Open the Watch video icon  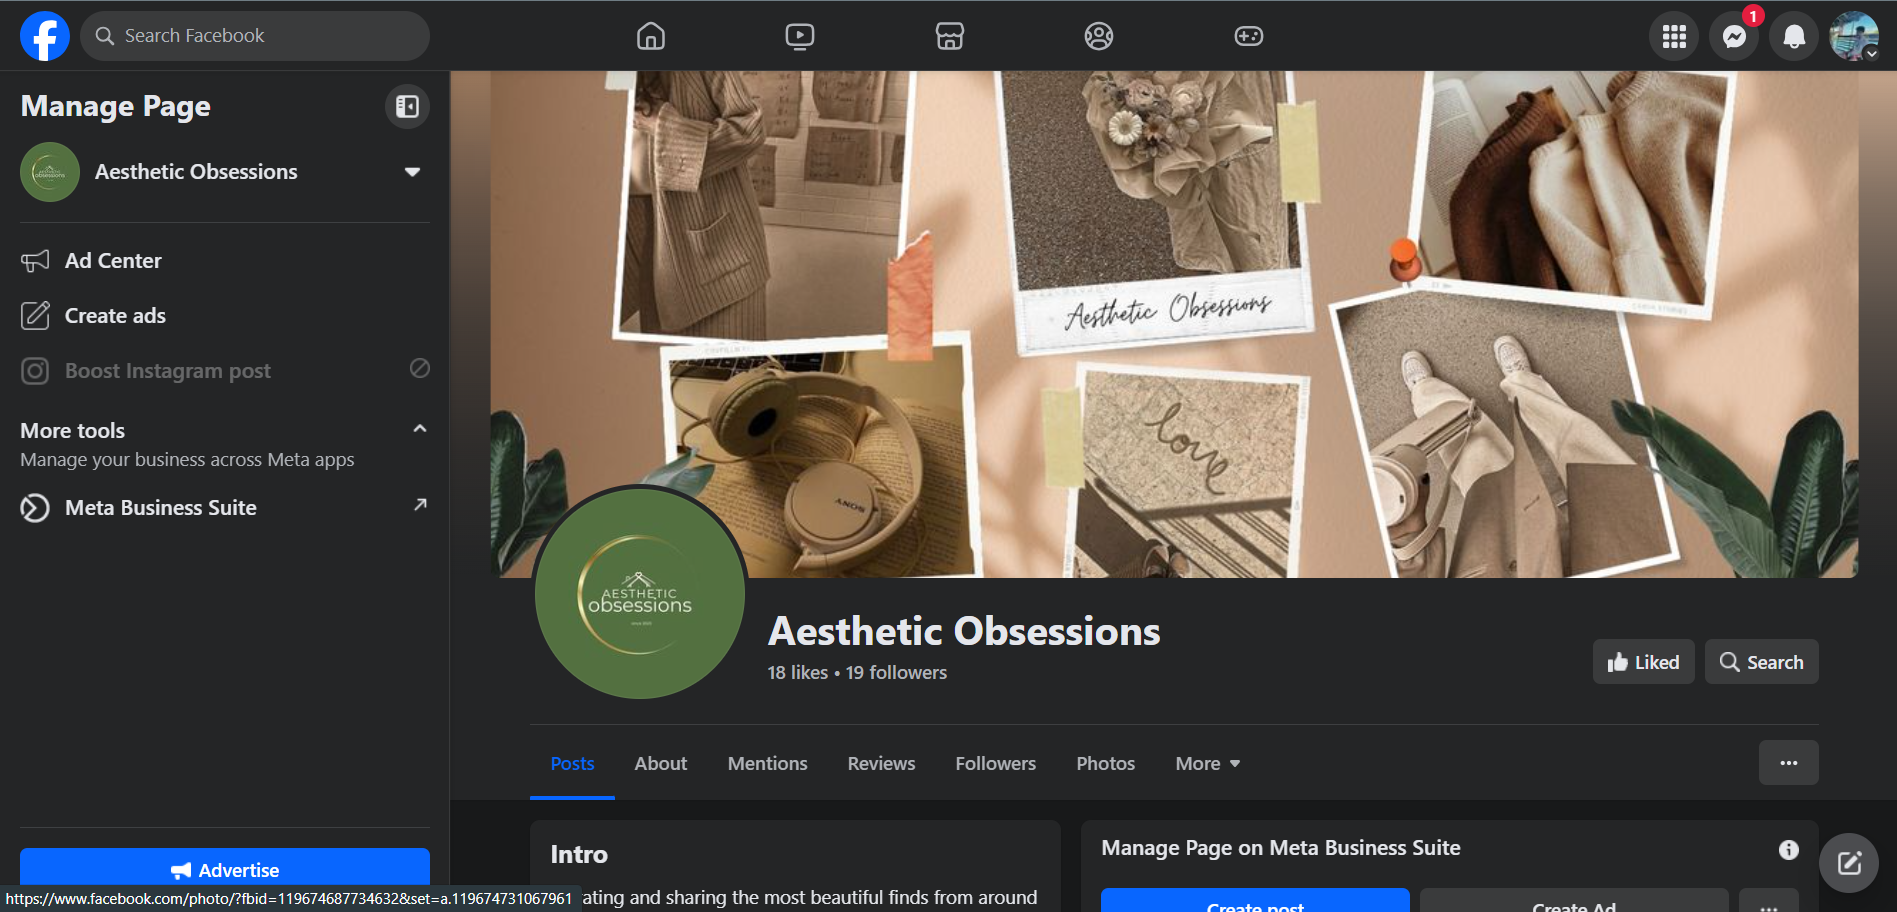tap(800, 36)
